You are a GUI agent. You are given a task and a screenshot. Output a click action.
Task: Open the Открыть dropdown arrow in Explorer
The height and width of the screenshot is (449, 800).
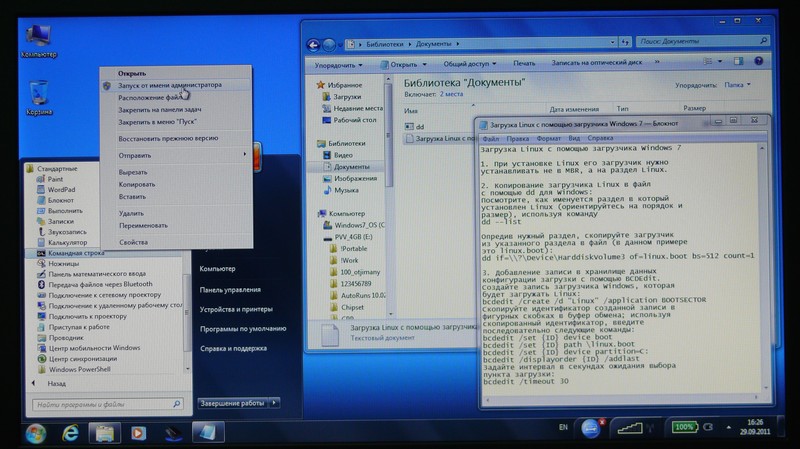pyautogui.click(x=424, y=64)
